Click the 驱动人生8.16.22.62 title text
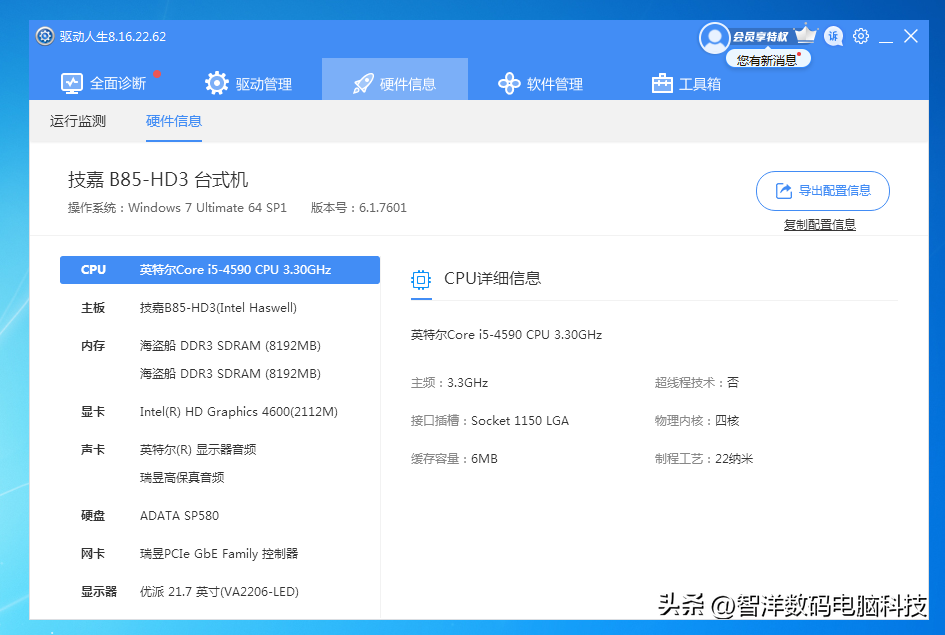The image size is (945, 635). (113, 36)
